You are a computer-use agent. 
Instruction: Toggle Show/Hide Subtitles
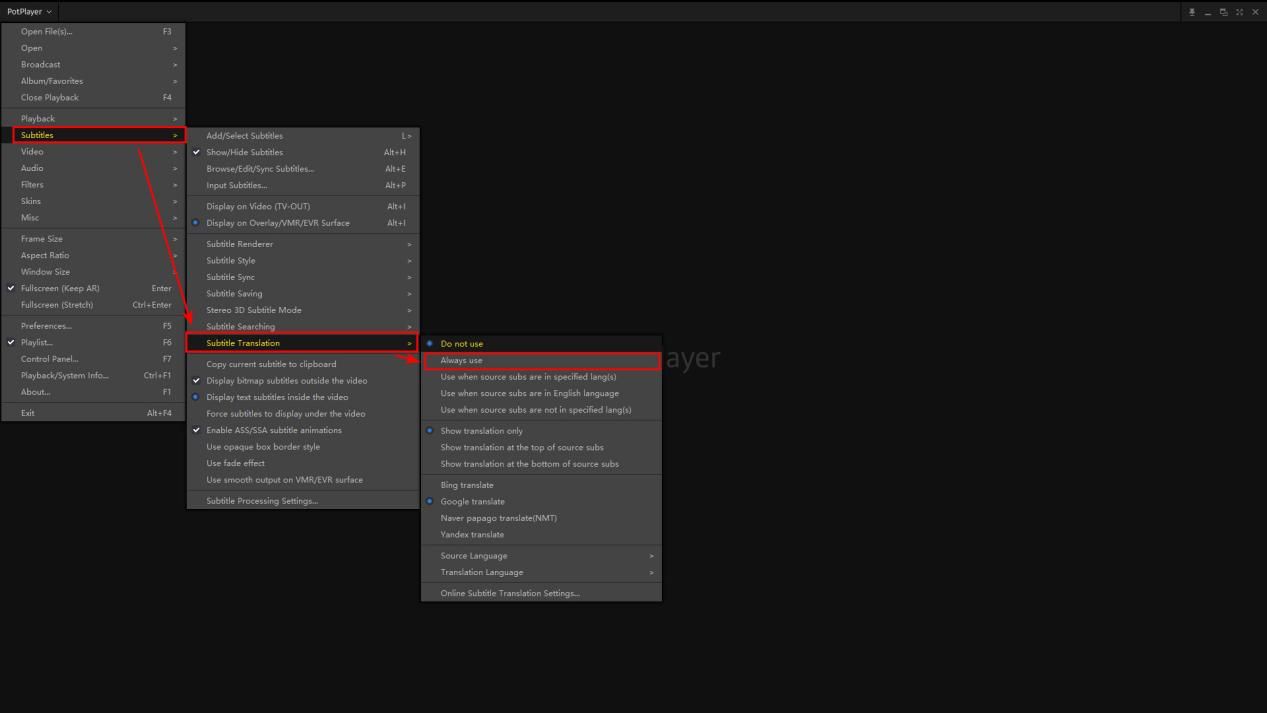302,152
